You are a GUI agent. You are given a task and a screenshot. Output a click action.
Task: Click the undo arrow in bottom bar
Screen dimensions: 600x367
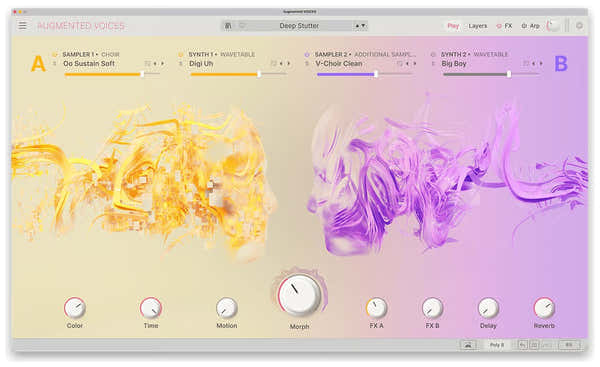523,345
